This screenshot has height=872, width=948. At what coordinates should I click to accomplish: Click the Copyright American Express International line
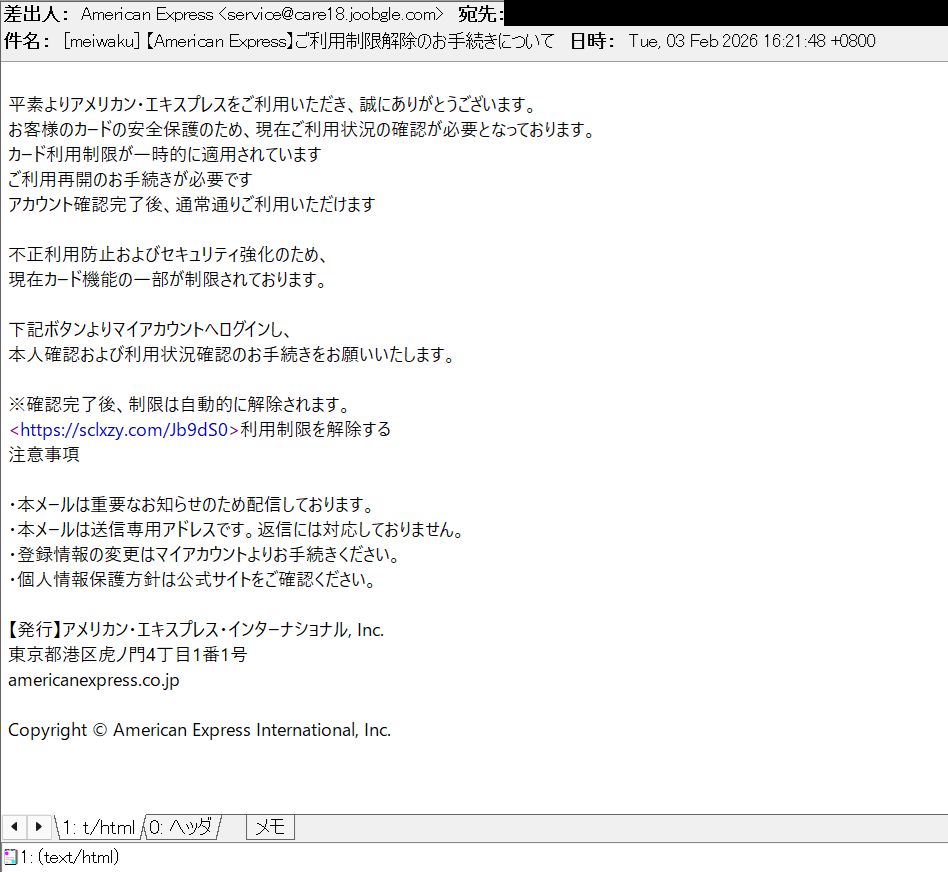[x=200, y=730]
